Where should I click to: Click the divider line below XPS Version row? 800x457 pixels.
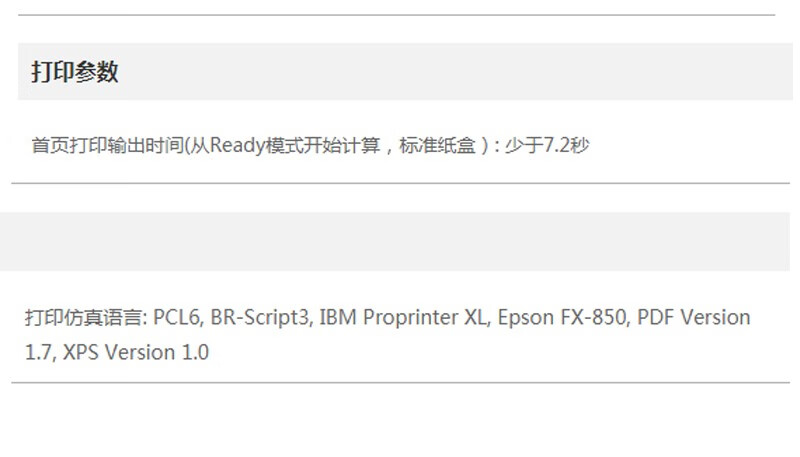tap(401, 383)
